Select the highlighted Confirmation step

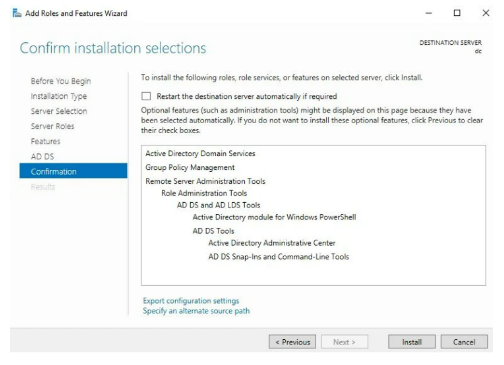[73, 171]
